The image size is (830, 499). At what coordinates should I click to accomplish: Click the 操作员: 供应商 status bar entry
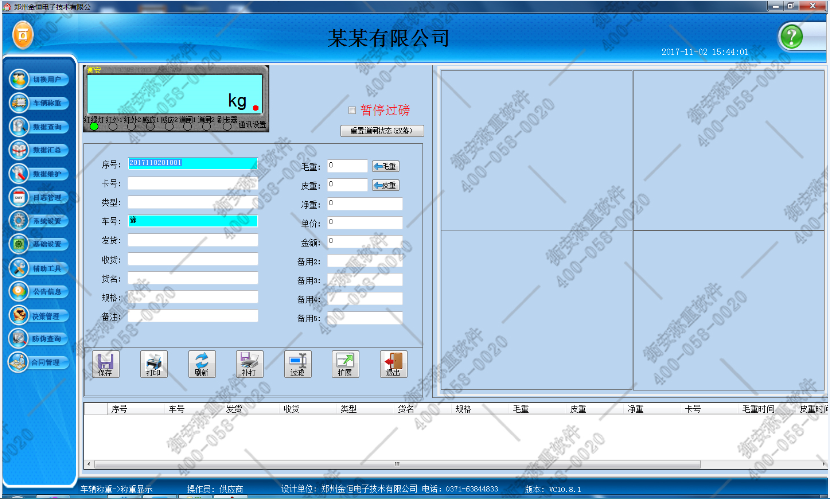click(215, 489)
